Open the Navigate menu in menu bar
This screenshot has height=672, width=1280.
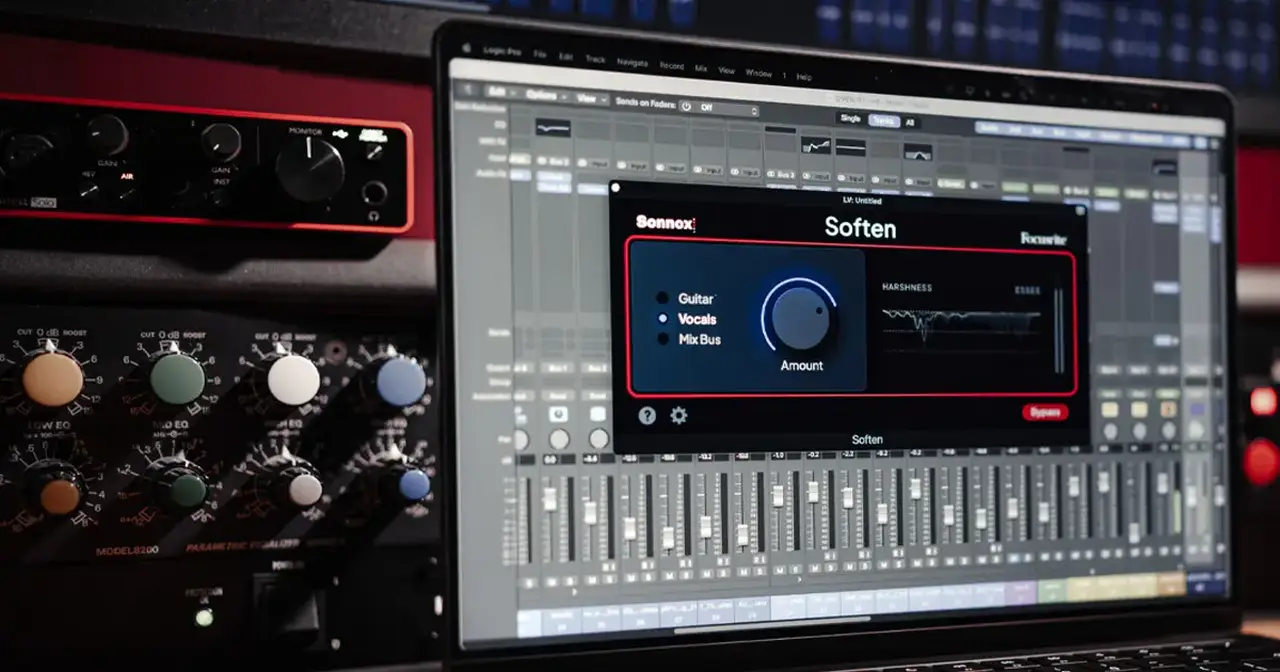pos(632,63)
